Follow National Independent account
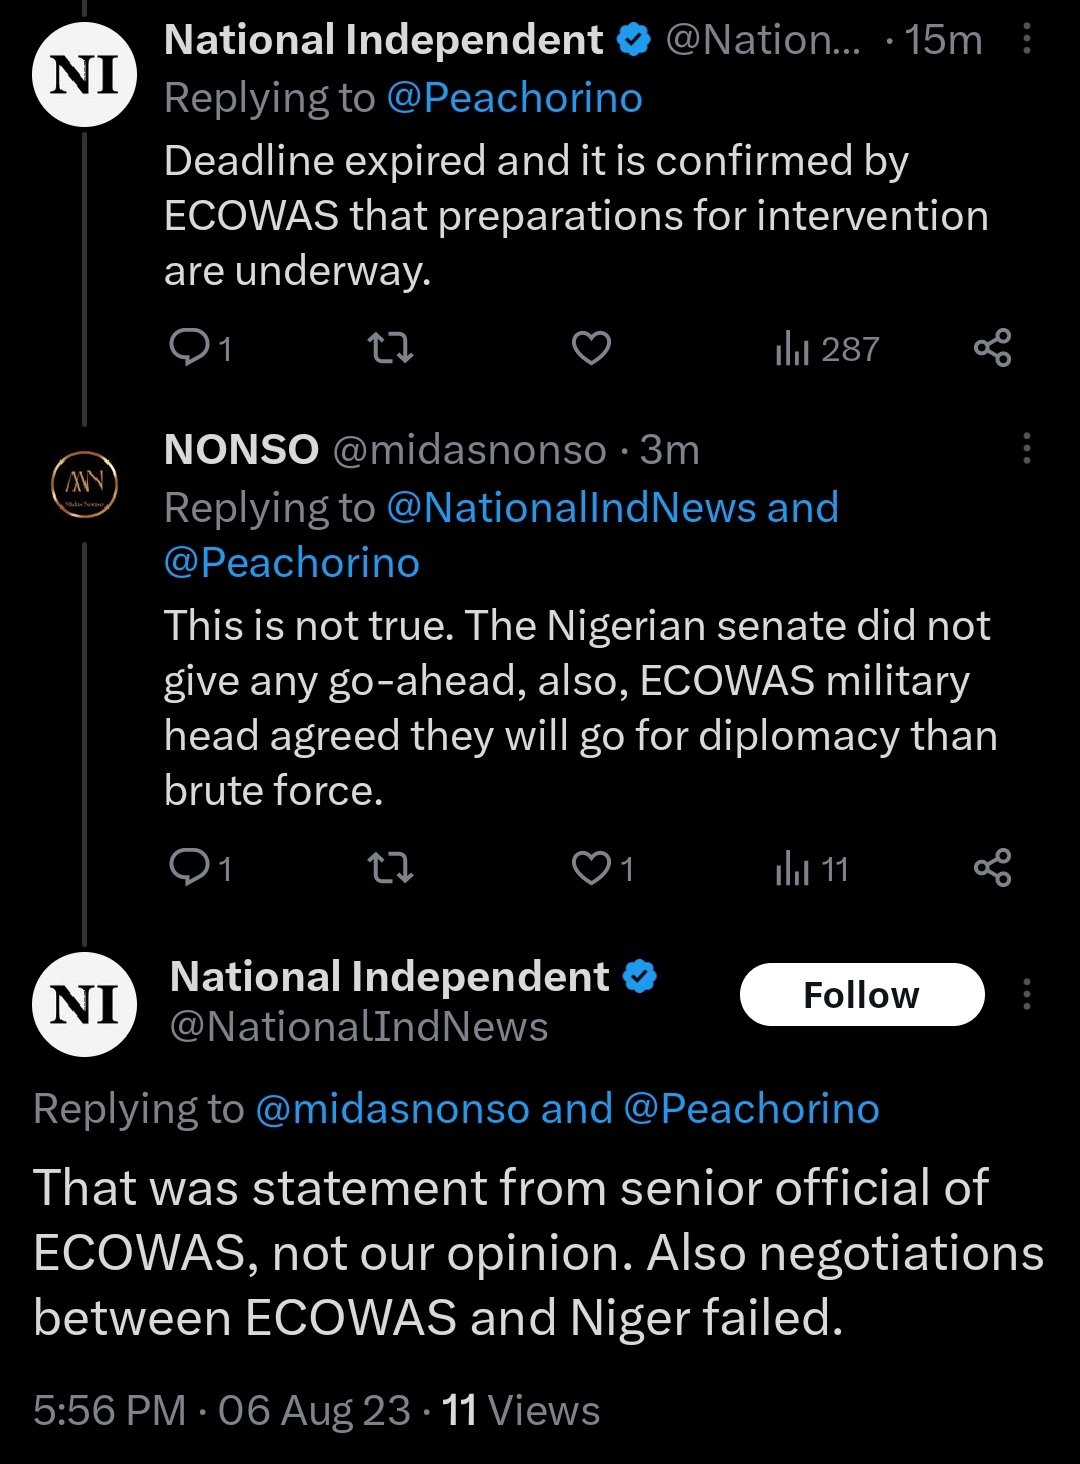This screenshot has width=1080, height=1464. [x=862, y=995]
